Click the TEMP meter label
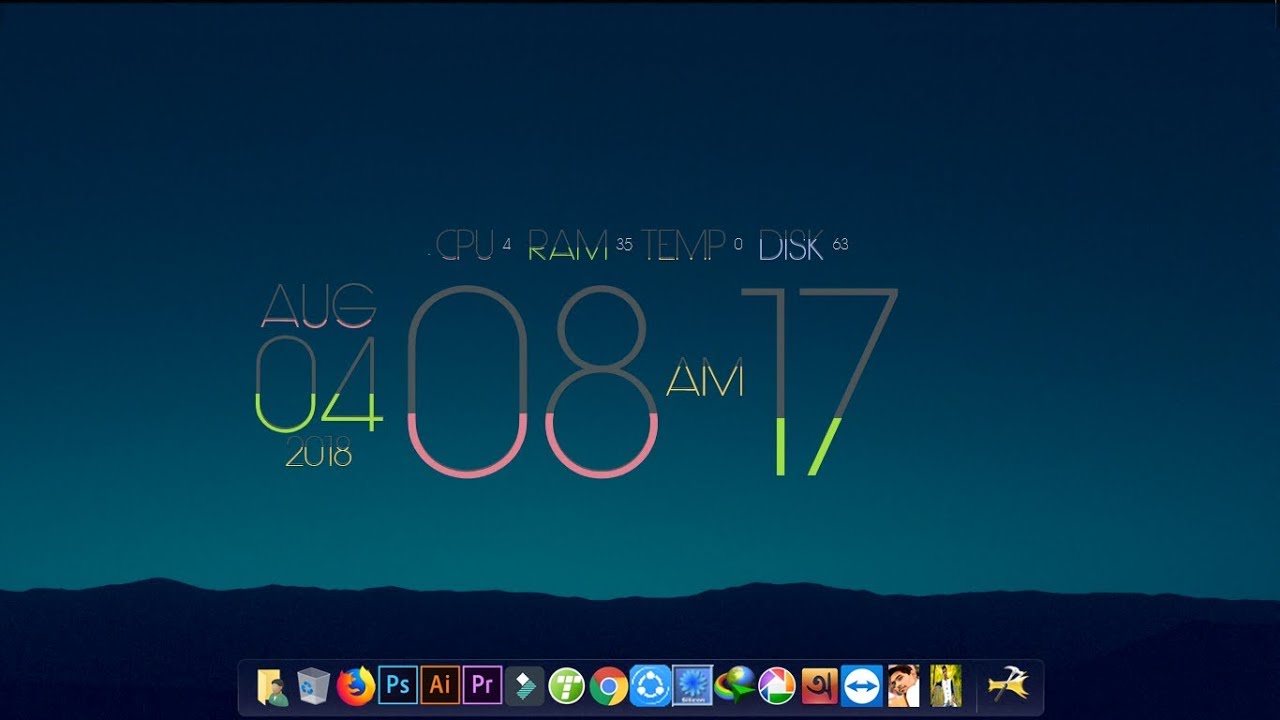 point(684,245)
